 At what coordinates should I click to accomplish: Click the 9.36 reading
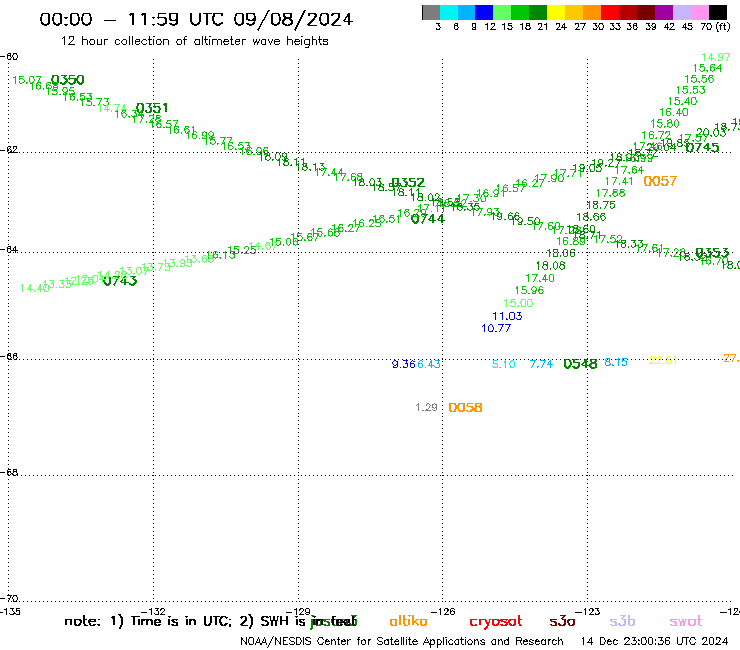[404, 364]
